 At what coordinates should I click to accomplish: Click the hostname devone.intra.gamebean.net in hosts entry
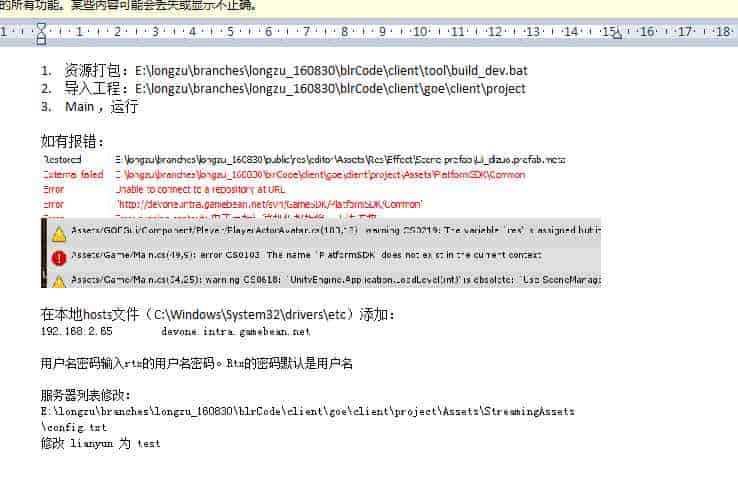pos(235,330)
